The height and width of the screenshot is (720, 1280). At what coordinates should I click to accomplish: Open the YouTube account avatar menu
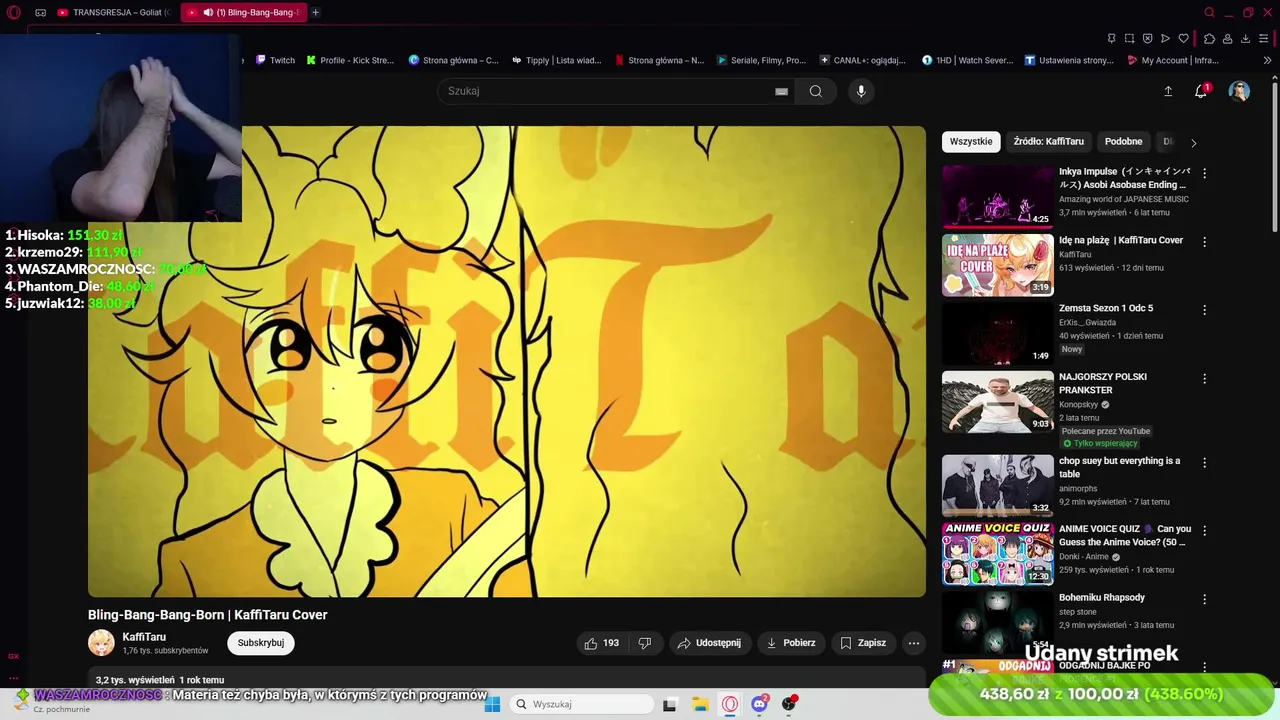1239,91
